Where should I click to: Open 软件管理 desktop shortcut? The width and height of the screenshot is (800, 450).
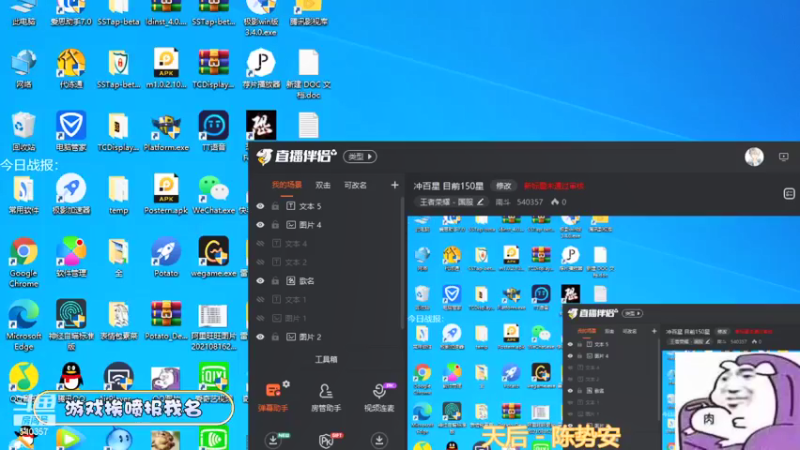click(x=71, y=257)
